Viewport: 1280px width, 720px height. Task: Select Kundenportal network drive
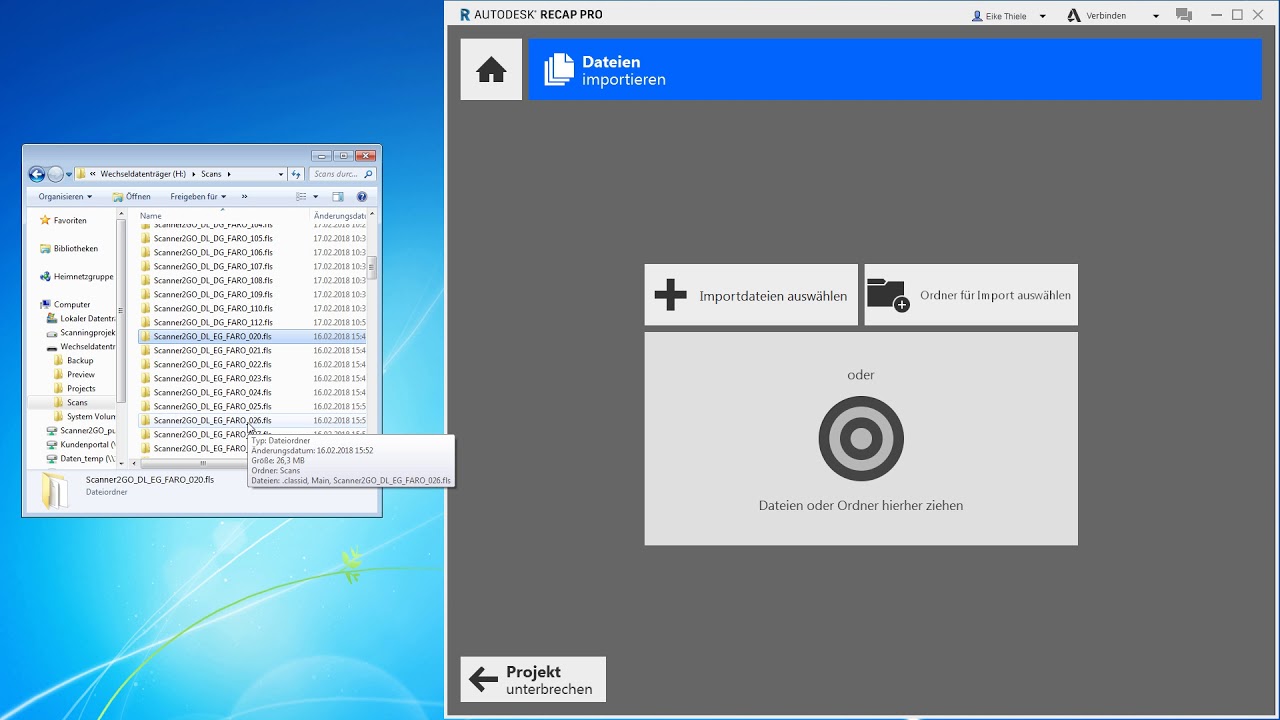(x=81, y=444)
